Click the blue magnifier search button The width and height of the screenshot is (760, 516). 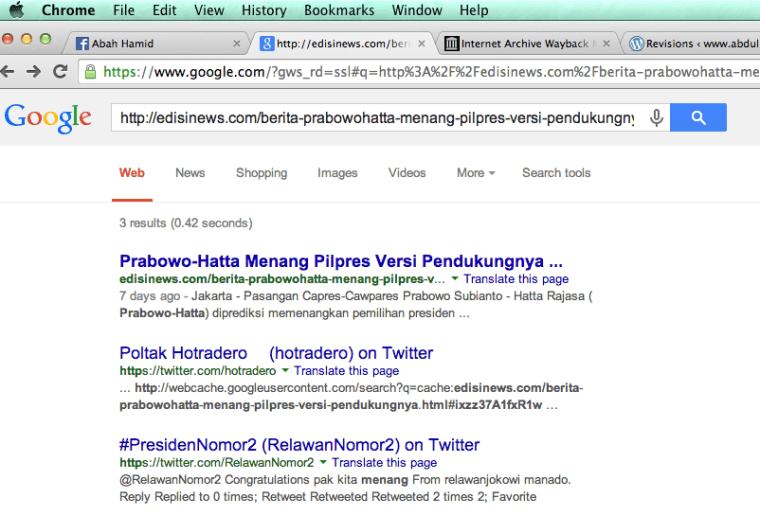pyautogui.click(x=698, y=117)
